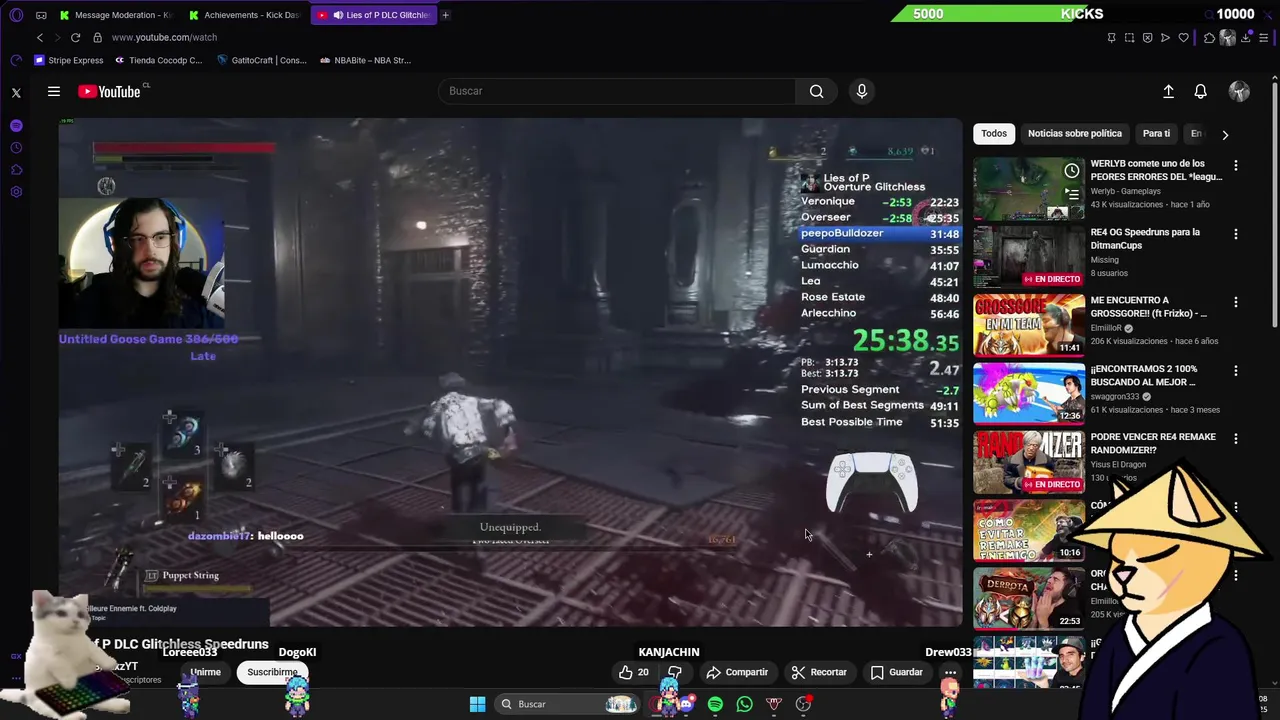This screenshot has height=720, width=1280.
Task: Start voice search with microphone icon
Action: point(862,91)
